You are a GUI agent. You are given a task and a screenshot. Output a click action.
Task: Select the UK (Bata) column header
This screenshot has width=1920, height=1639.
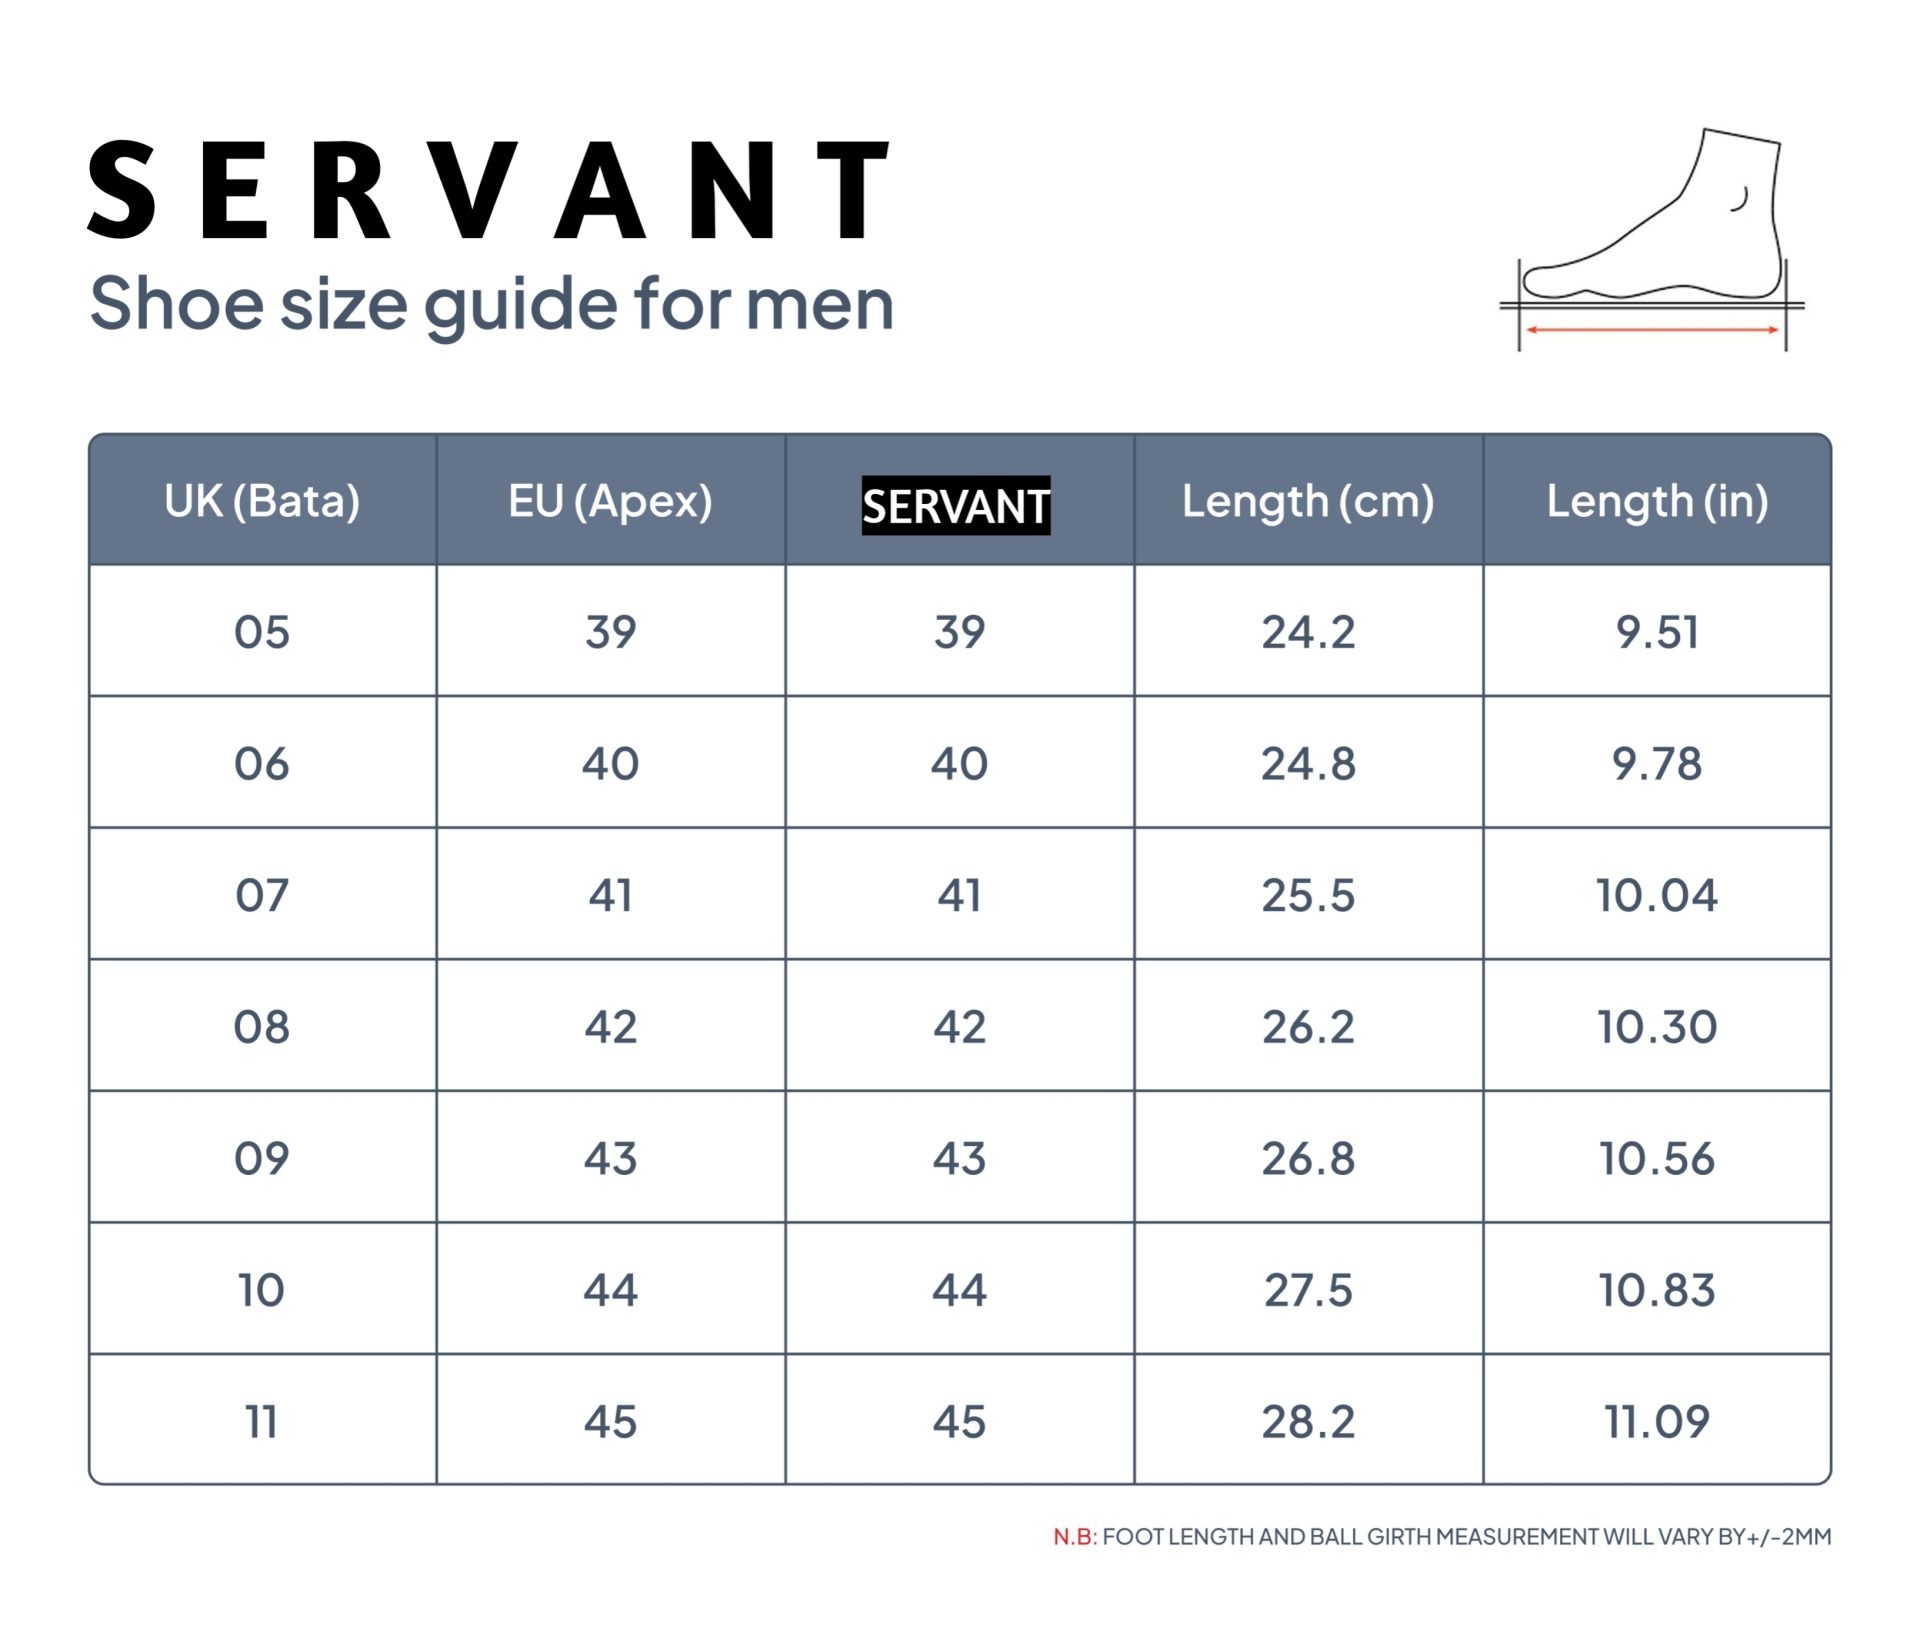pyautogui.click(x=262, y=501)
